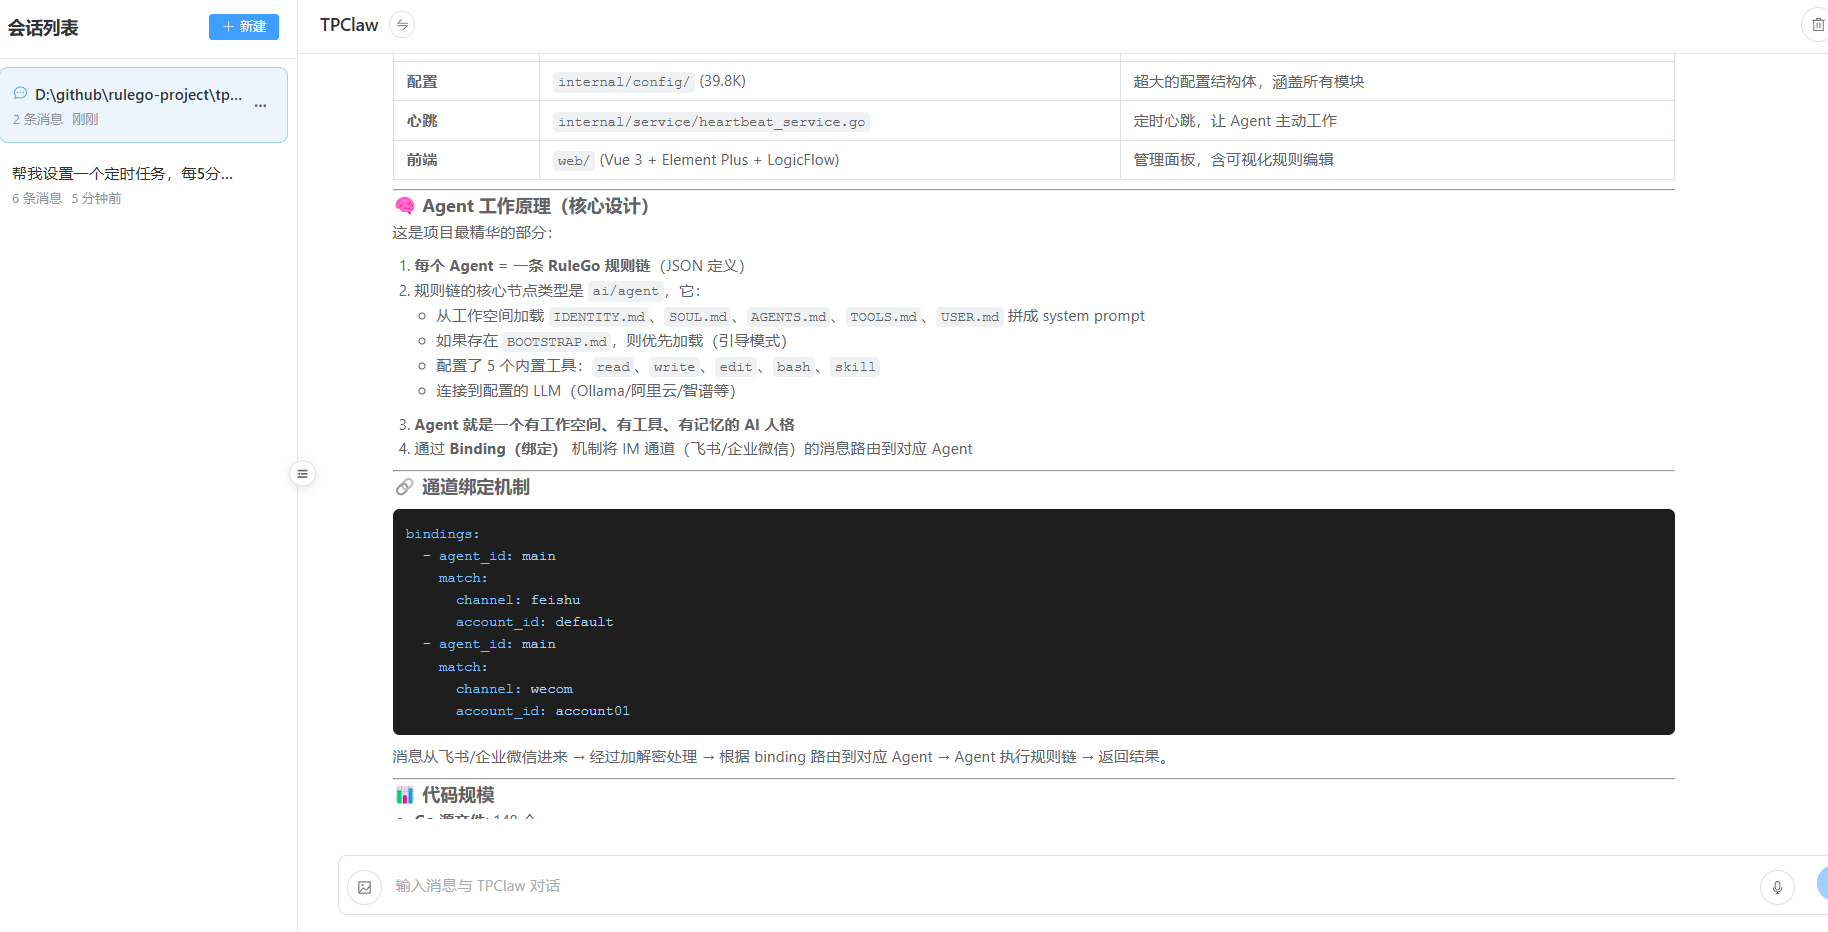1828x932 pixels.
Task: Click the read tool tag
Action: (x=613, y=367)
